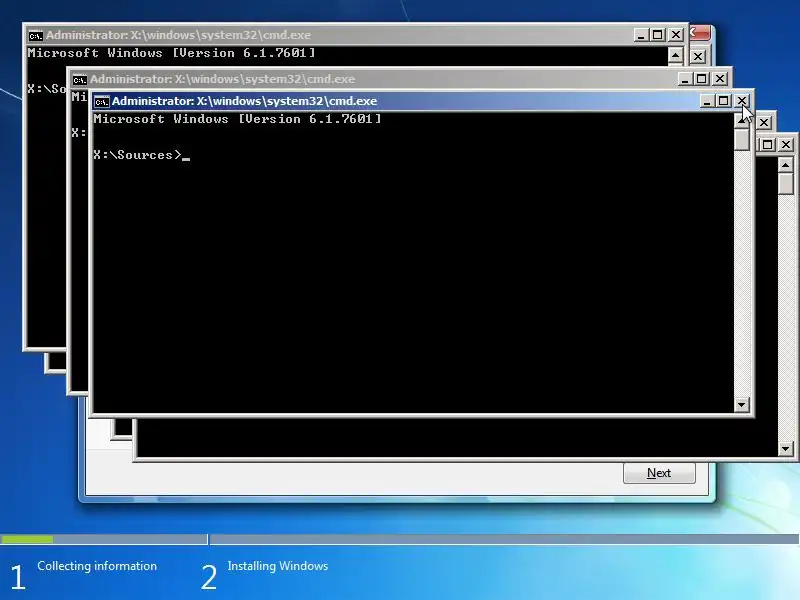800x600 pixels.
Task: Click gray X button directly below red Setup close
Action: pyautogui.click(x=698, y=57)
